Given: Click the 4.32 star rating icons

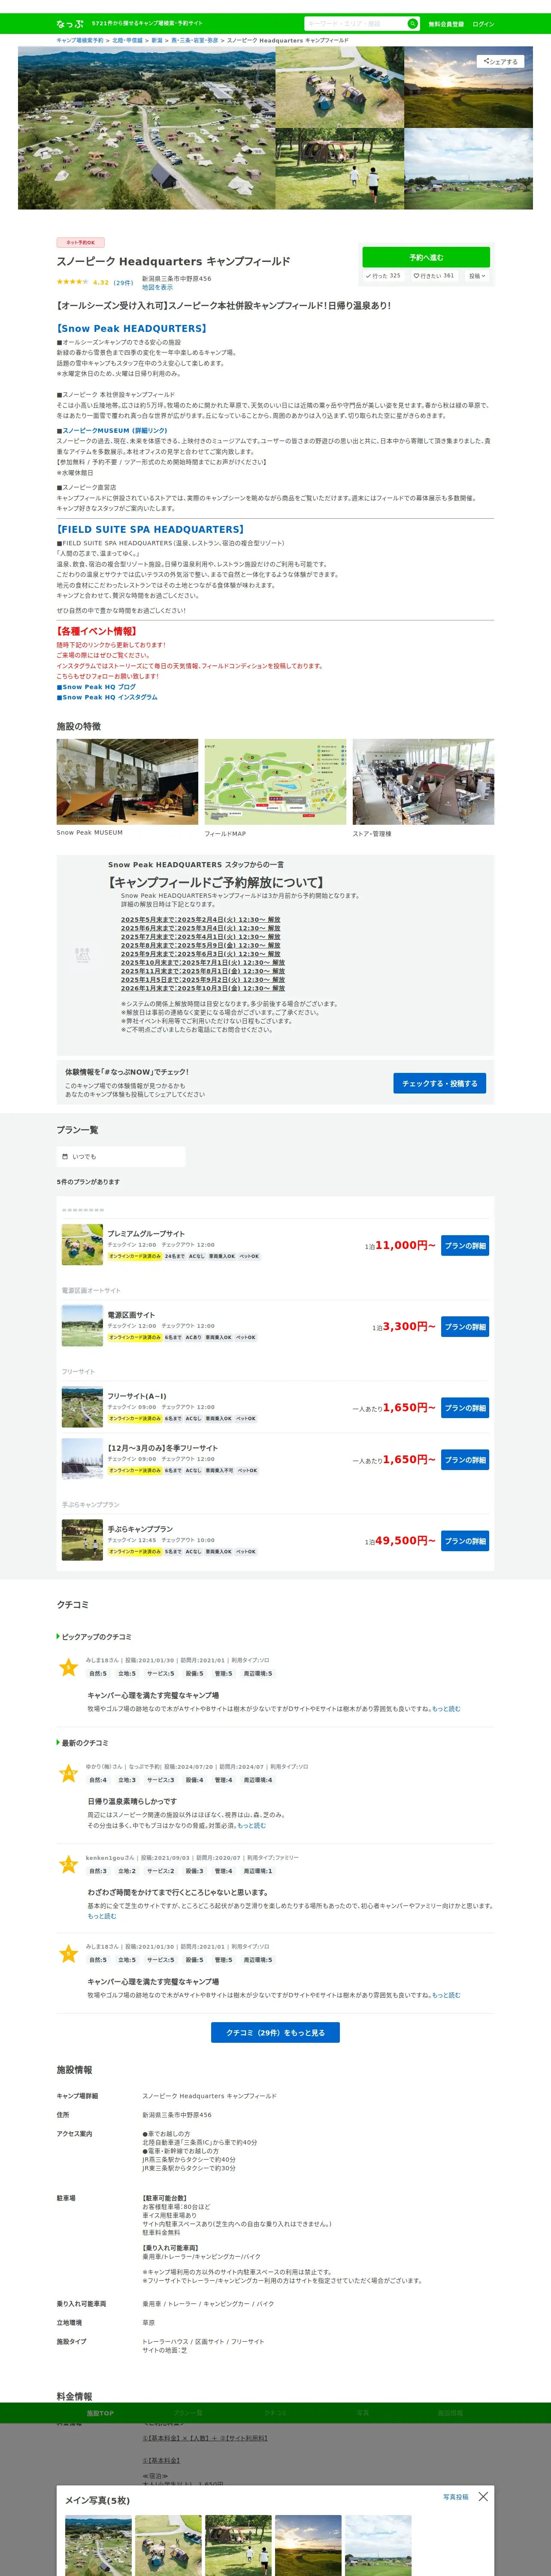Looking at the screenshot, I should click(72, 282).
